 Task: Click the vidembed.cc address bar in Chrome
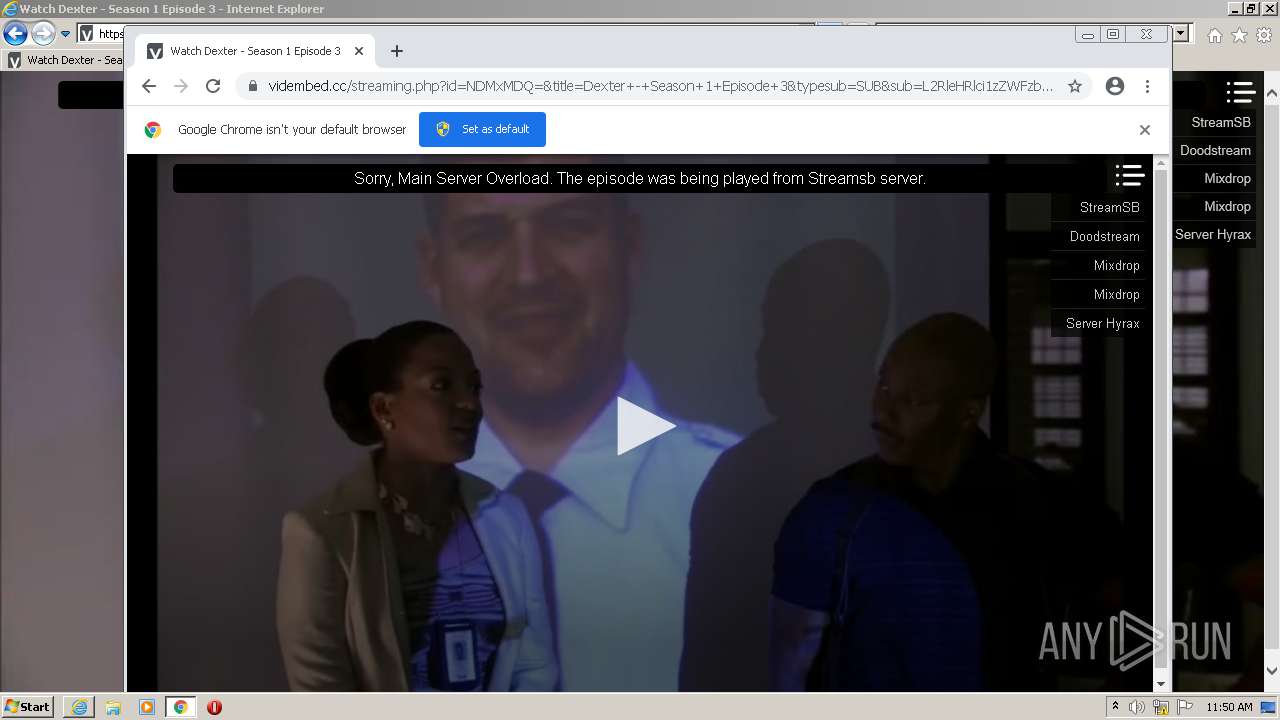[660, 86]
